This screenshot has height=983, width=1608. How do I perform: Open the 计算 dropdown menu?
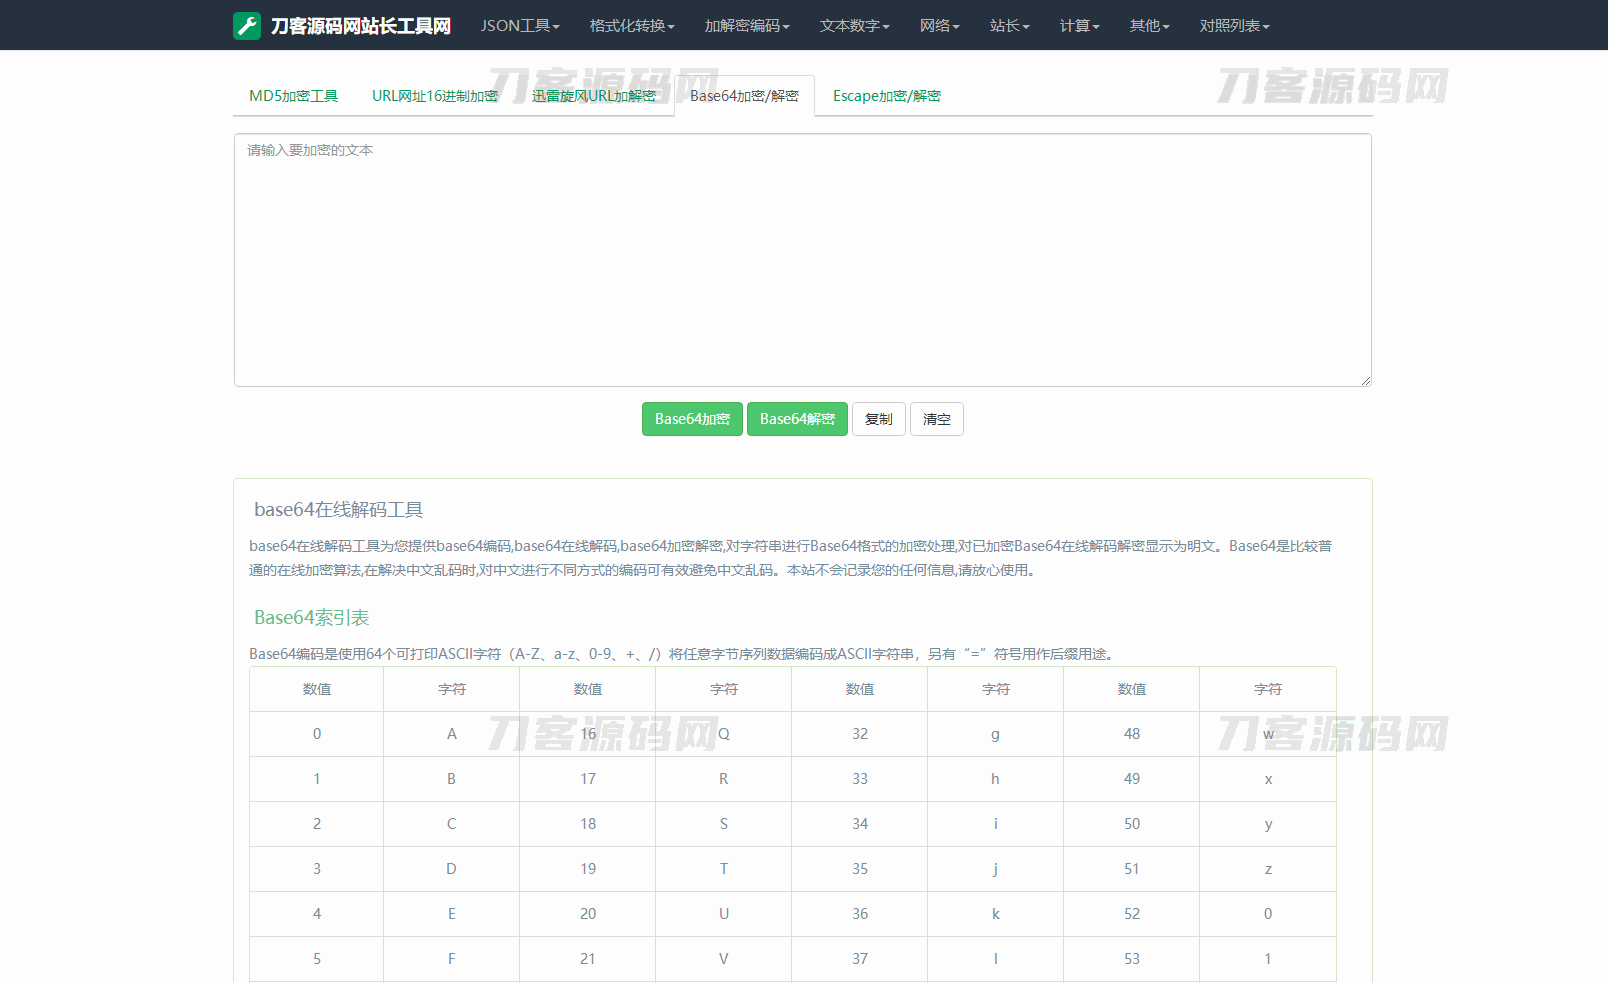pyautogui.click(x=1079, y=26)
